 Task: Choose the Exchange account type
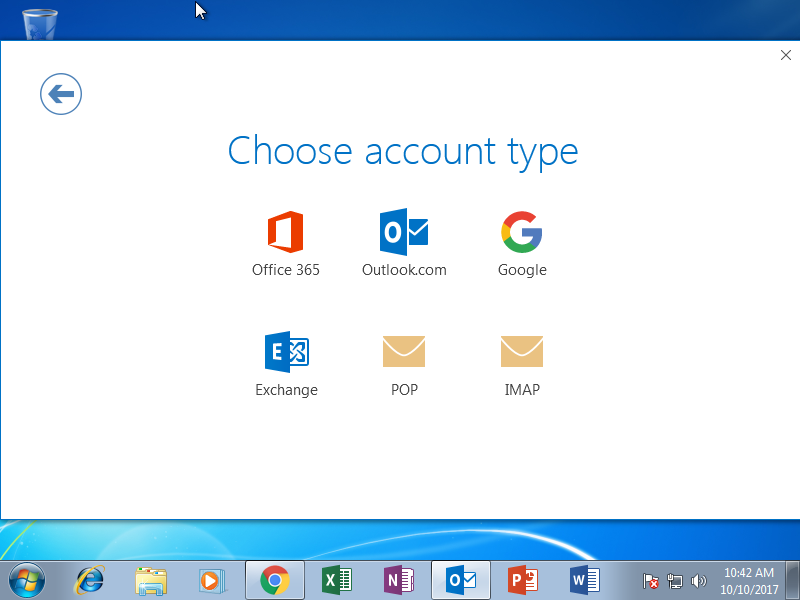286,364
